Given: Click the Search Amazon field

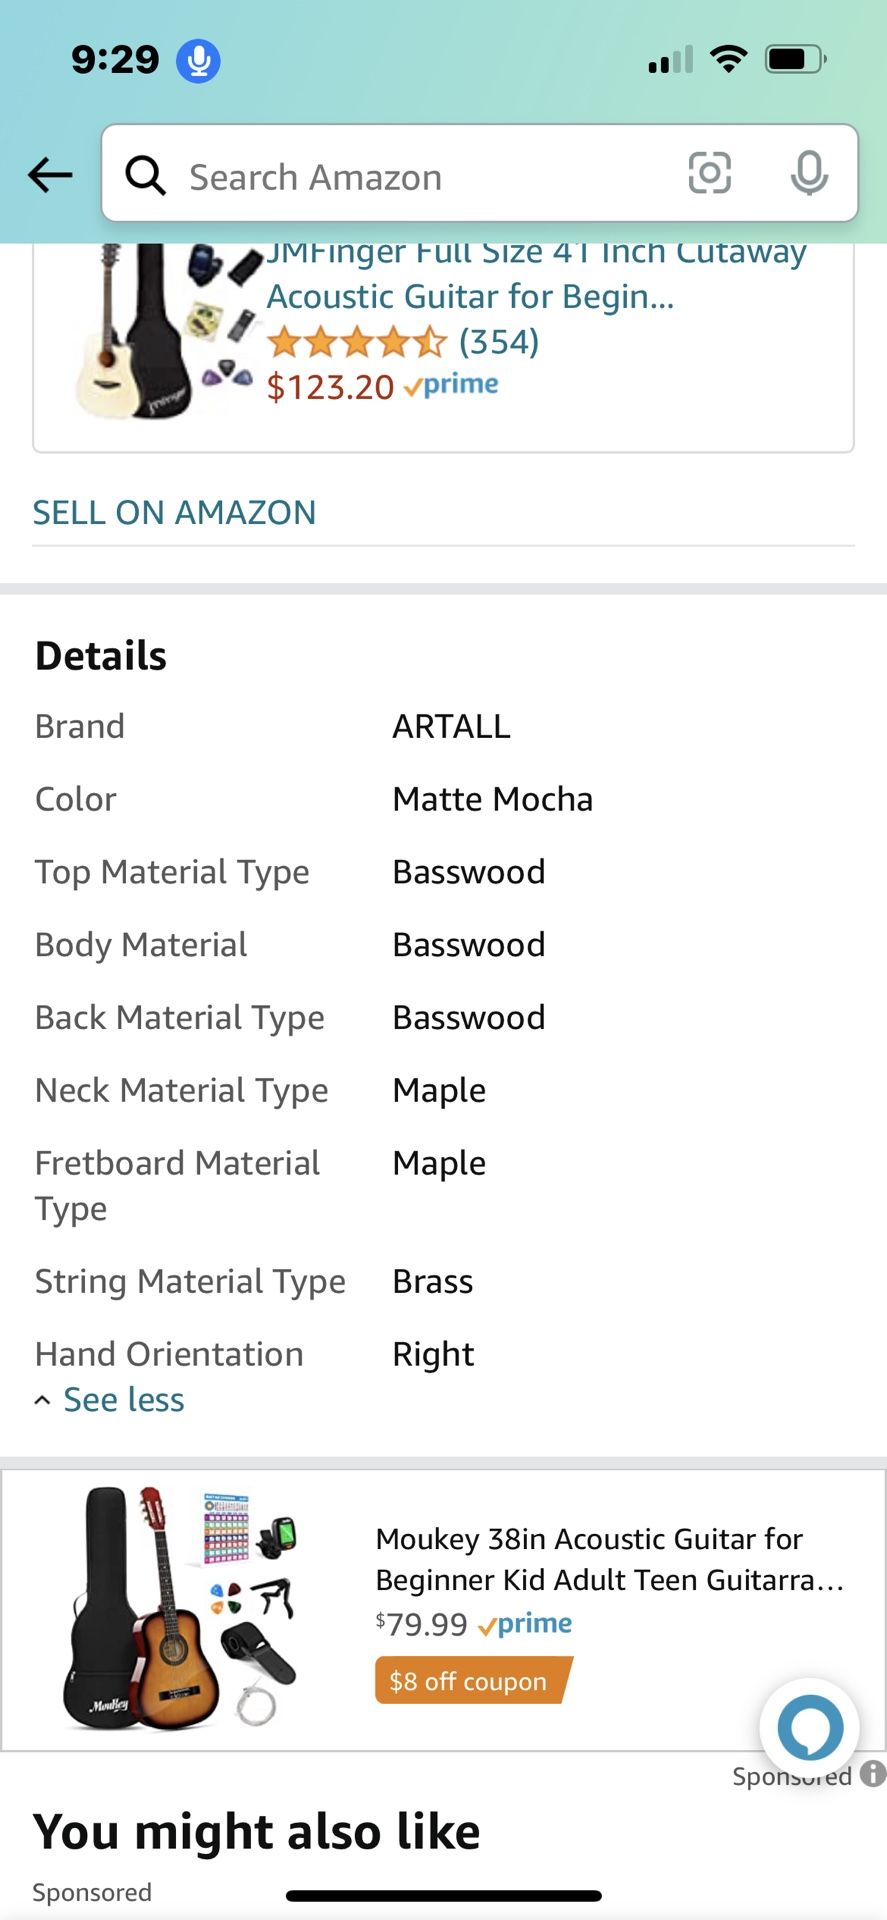Looking at the screenshot, I should pyautogui.click(x=420, y=176).
